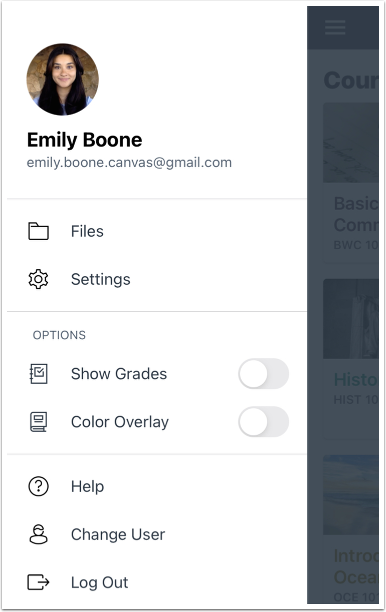Image resolution: width=386 pixels, height=612 pixels.
Task: Click the emily.boone.canvas@gmail.com email text
Action: click(129, 162)
